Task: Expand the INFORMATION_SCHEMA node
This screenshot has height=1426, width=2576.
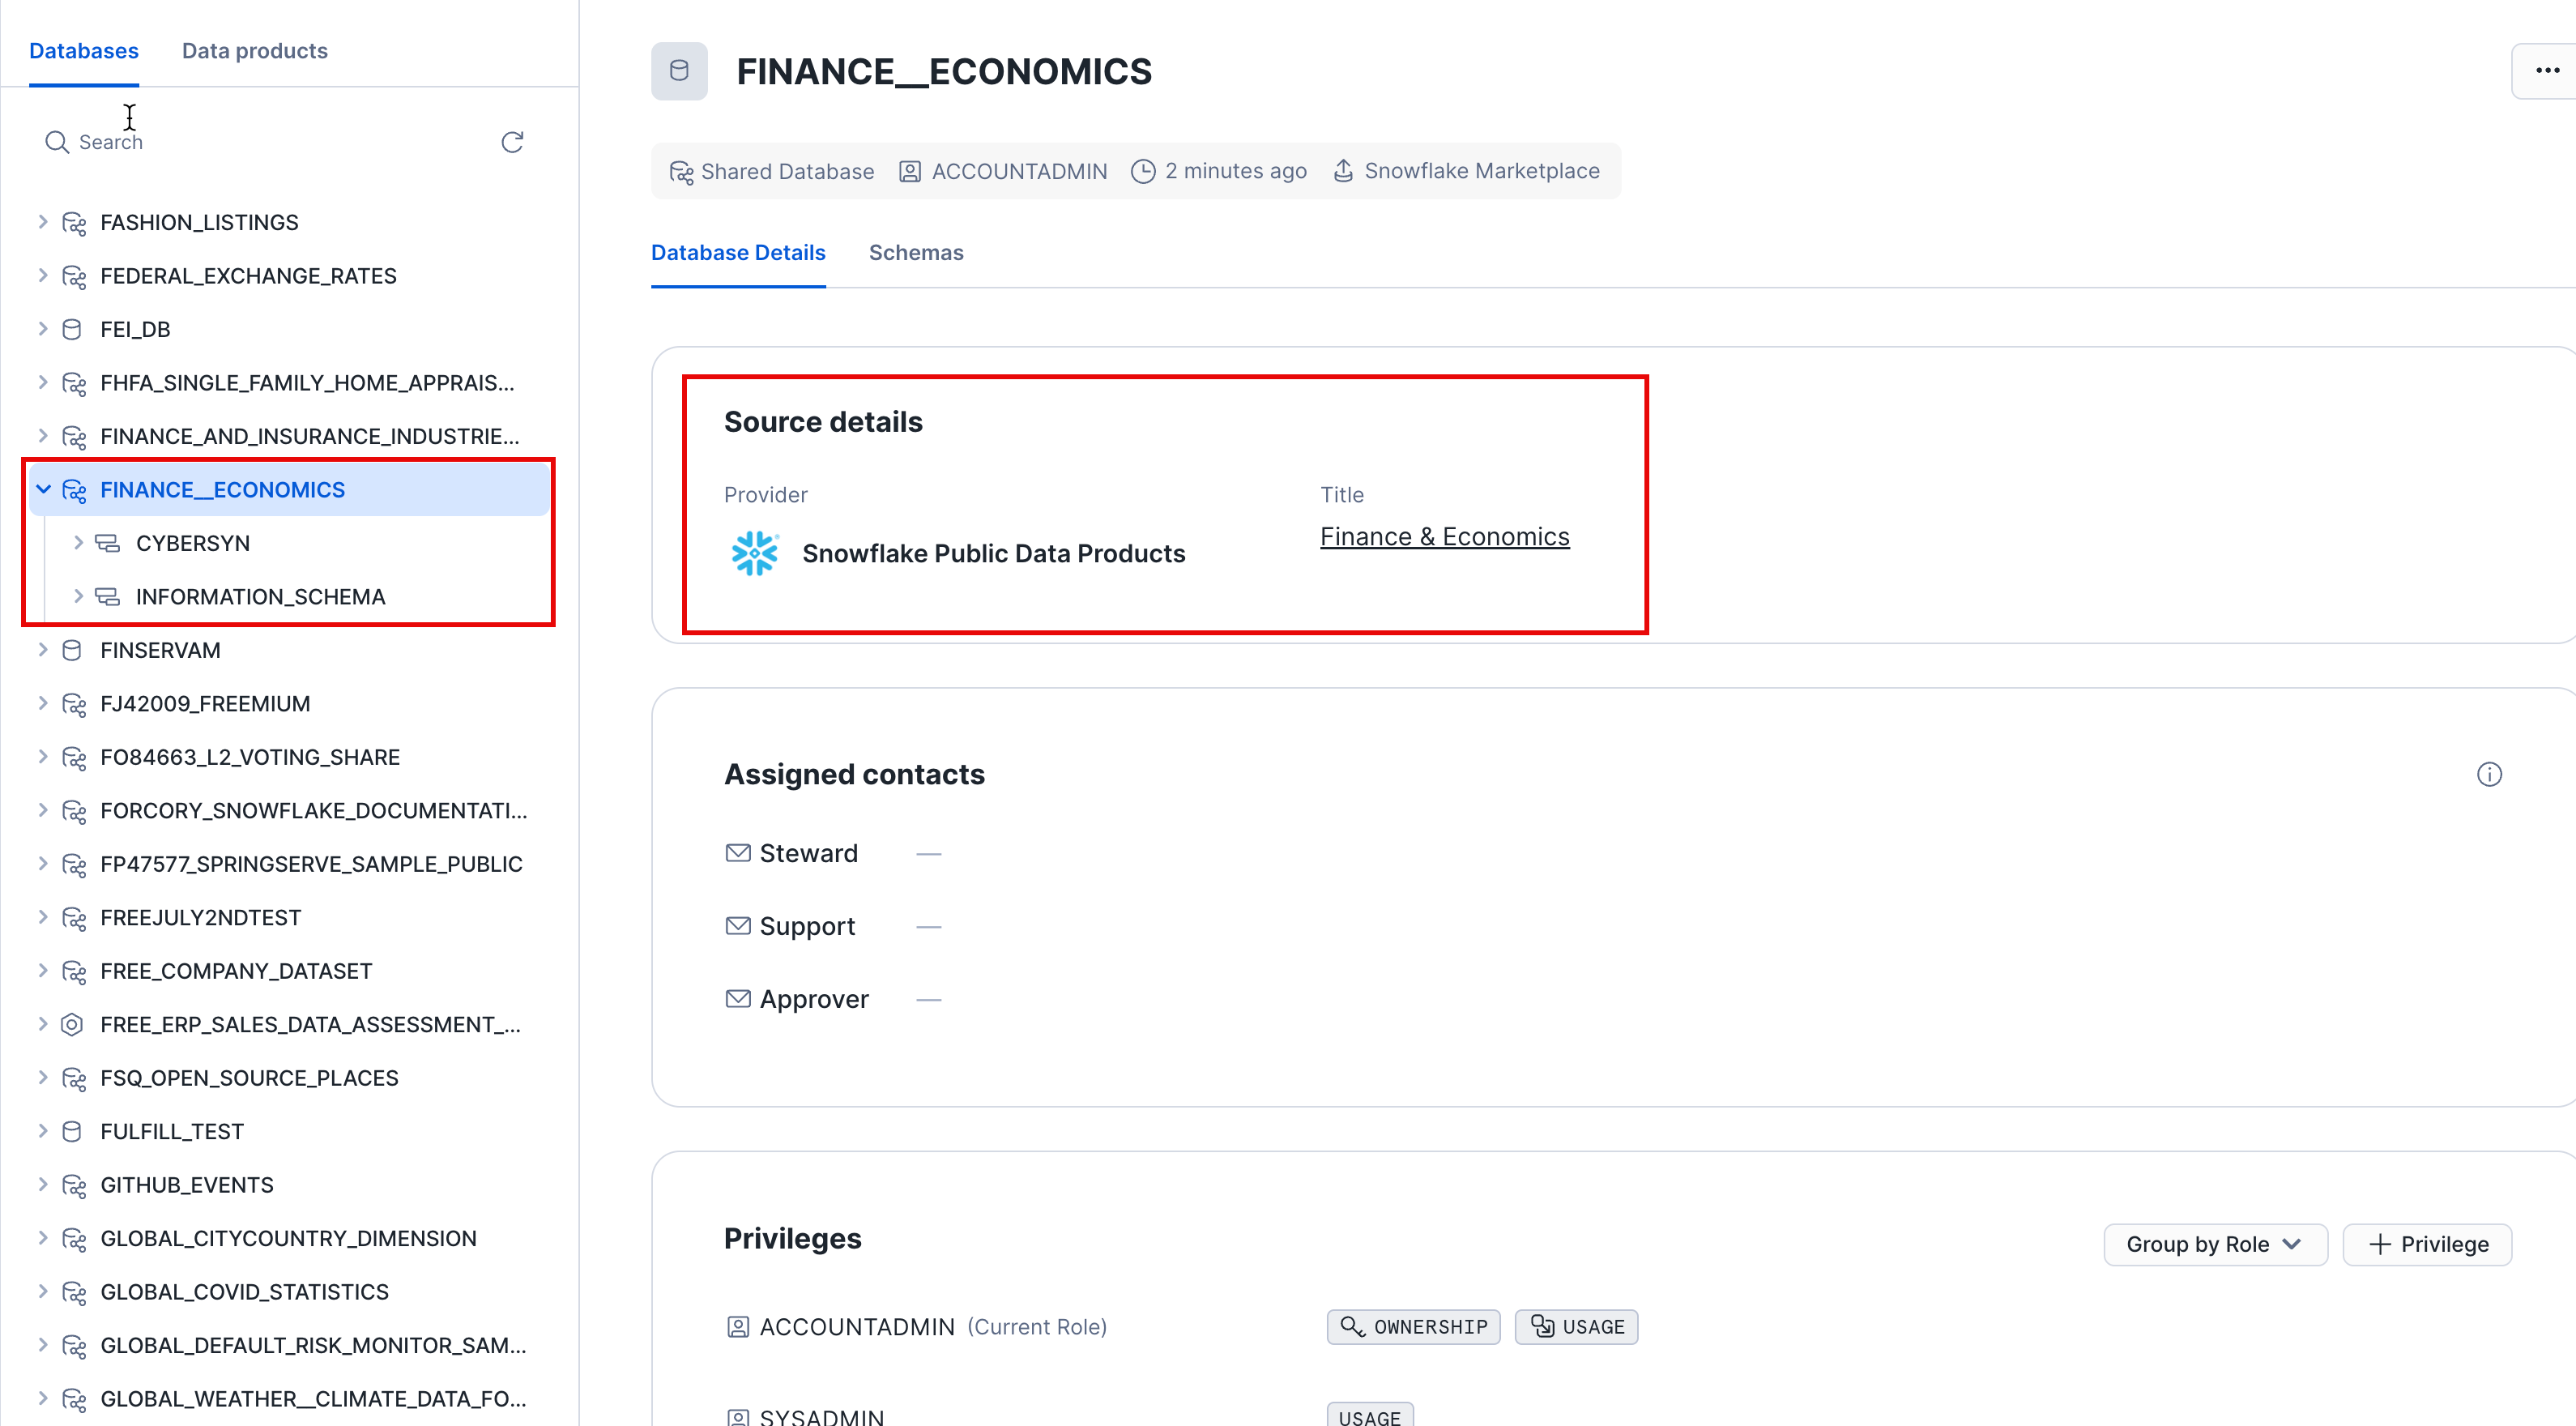Action: (78, 597)
